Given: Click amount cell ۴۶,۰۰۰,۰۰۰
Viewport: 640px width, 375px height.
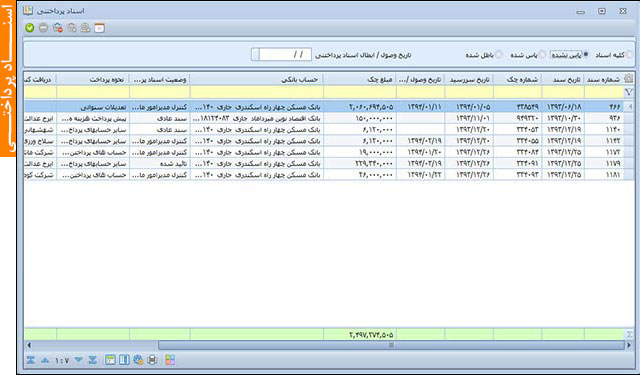Looking at the screenshot, I should (360, 175).
